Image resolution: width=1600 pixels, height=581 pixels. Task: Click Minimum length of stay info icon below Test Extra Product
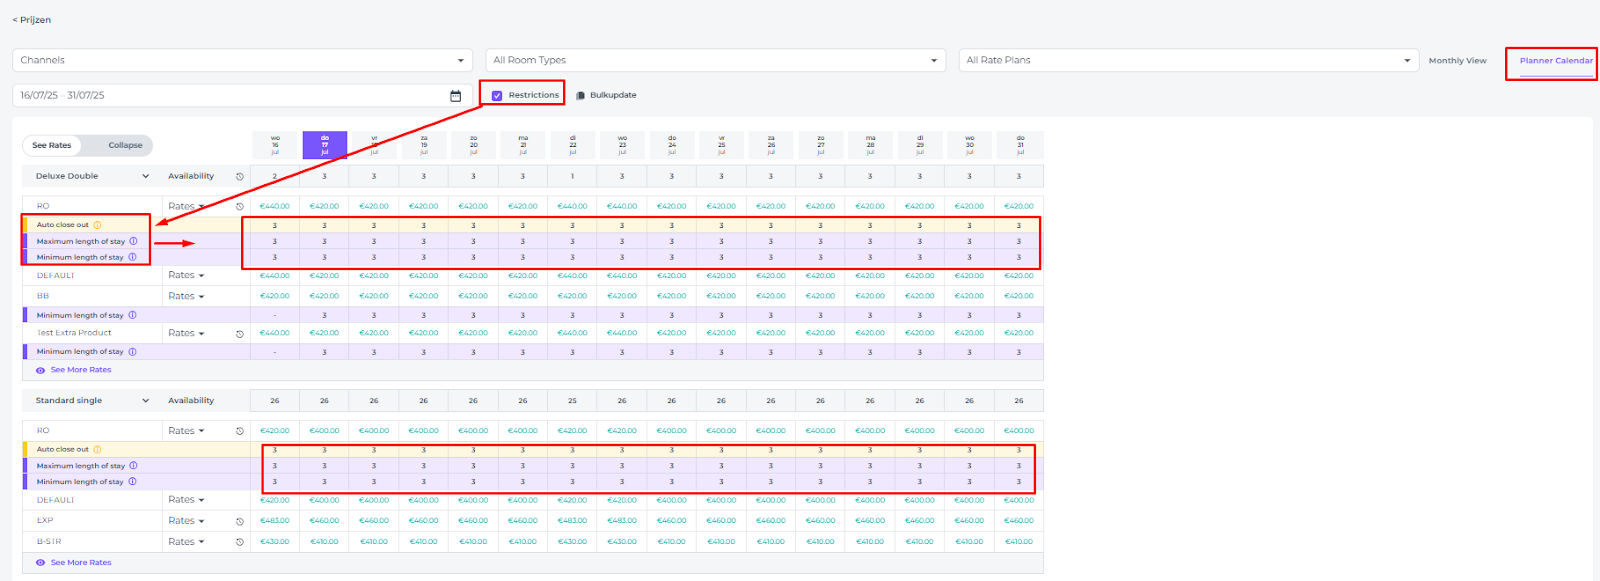click(132, 352)
